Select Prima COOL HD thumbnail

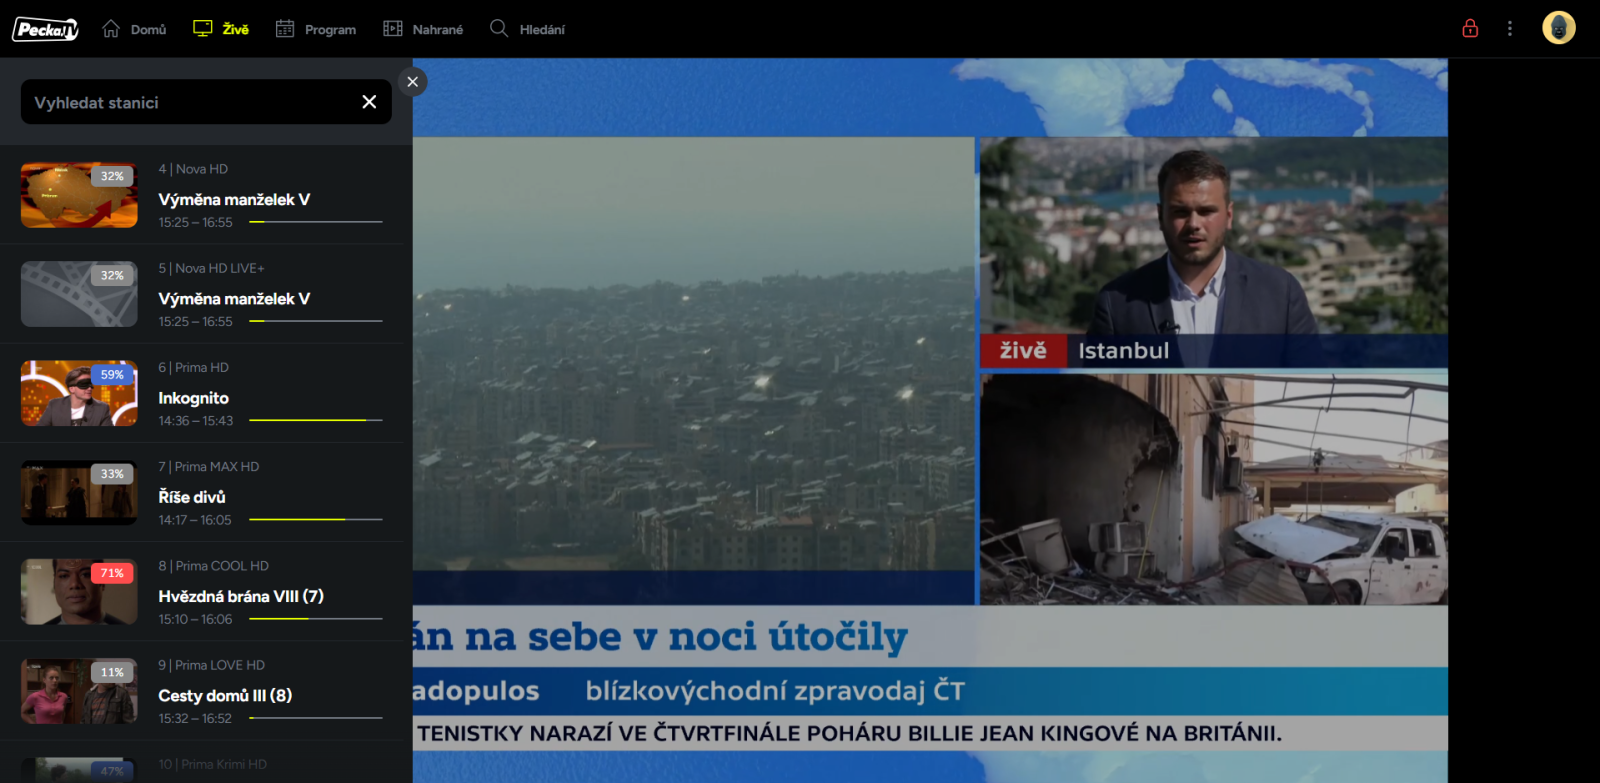coord(79,592)
